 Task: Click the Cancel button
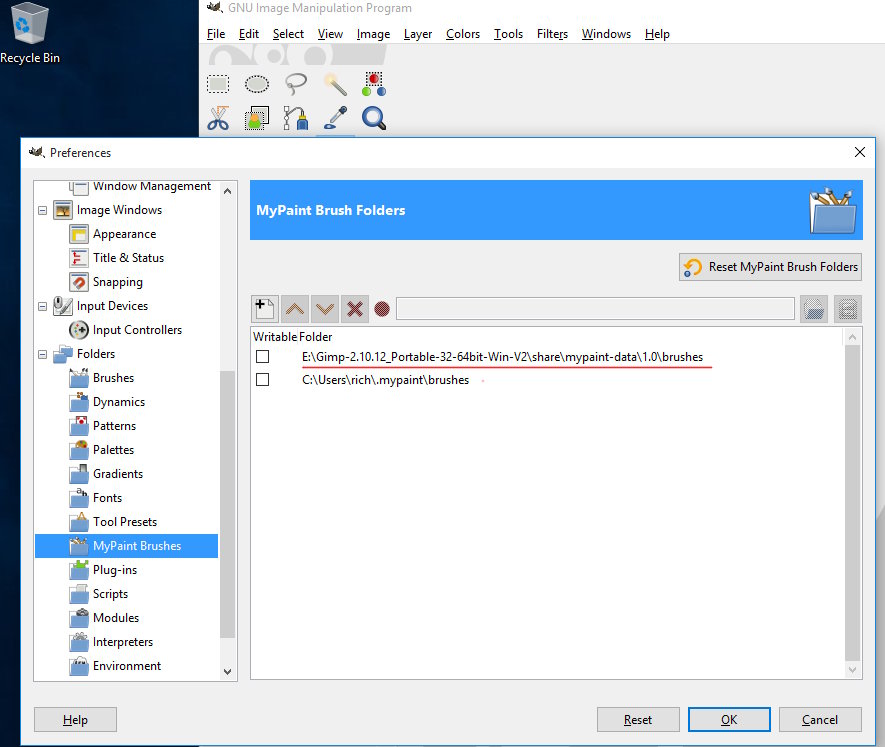click(820, 719)
